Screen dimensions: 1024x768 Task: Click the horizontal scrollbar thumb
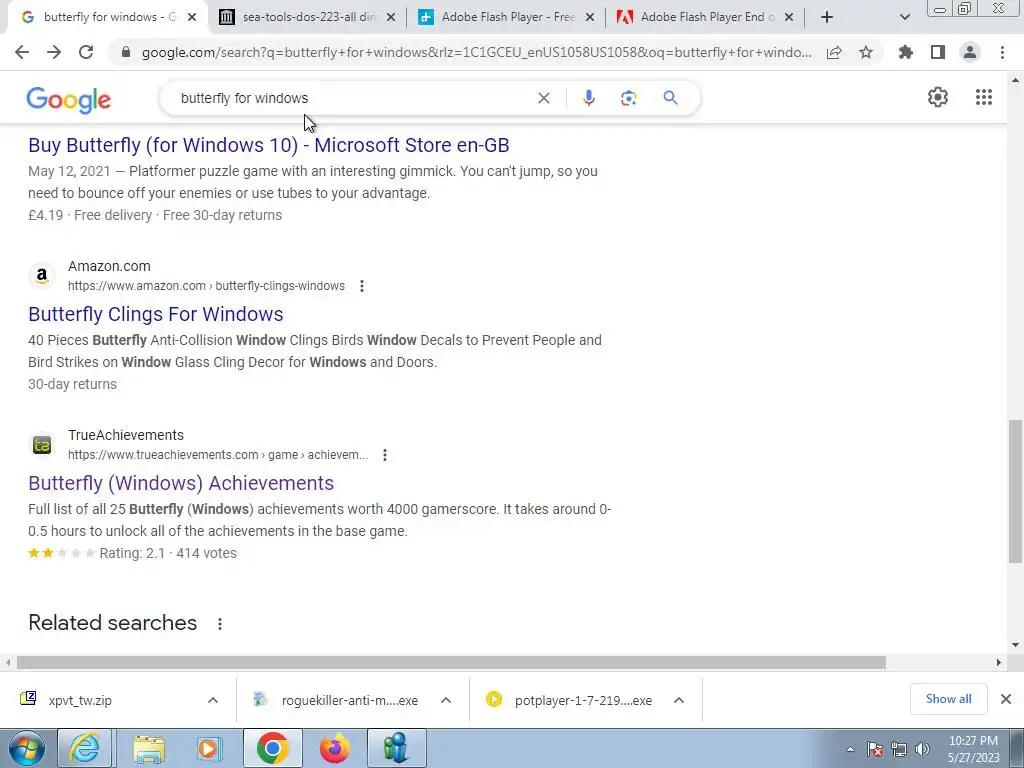click(451, 662)
